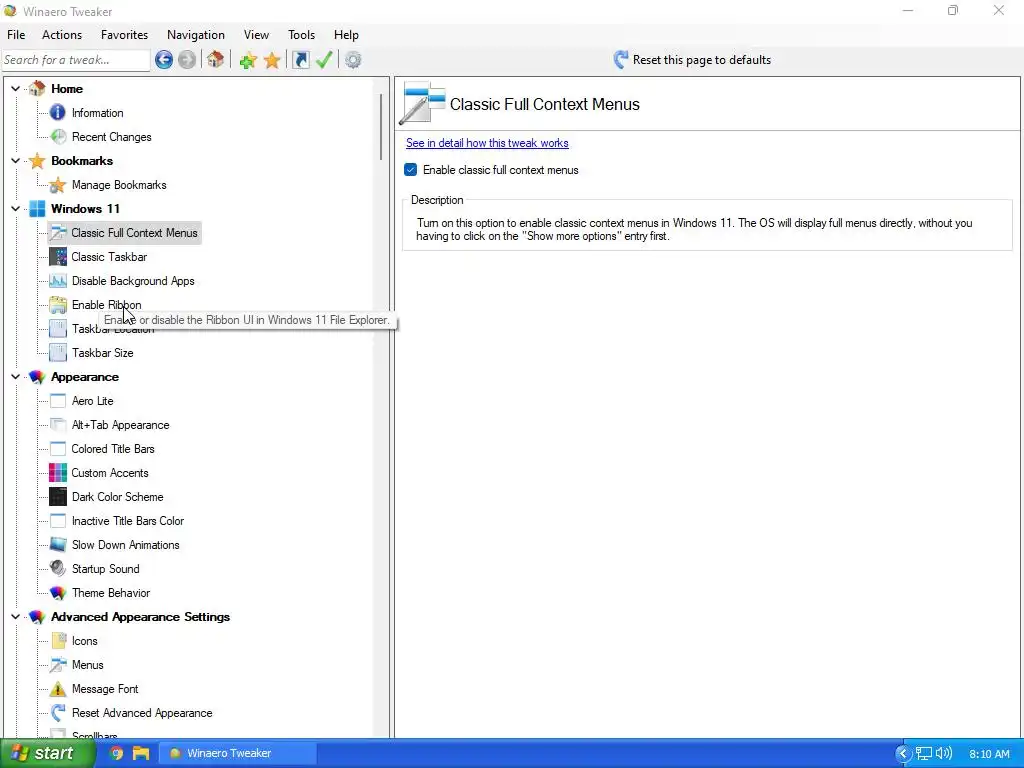The height and width of the screenshot is (768, 1024).
Task: Open See in detail how this tweak works
Action: 487,143
